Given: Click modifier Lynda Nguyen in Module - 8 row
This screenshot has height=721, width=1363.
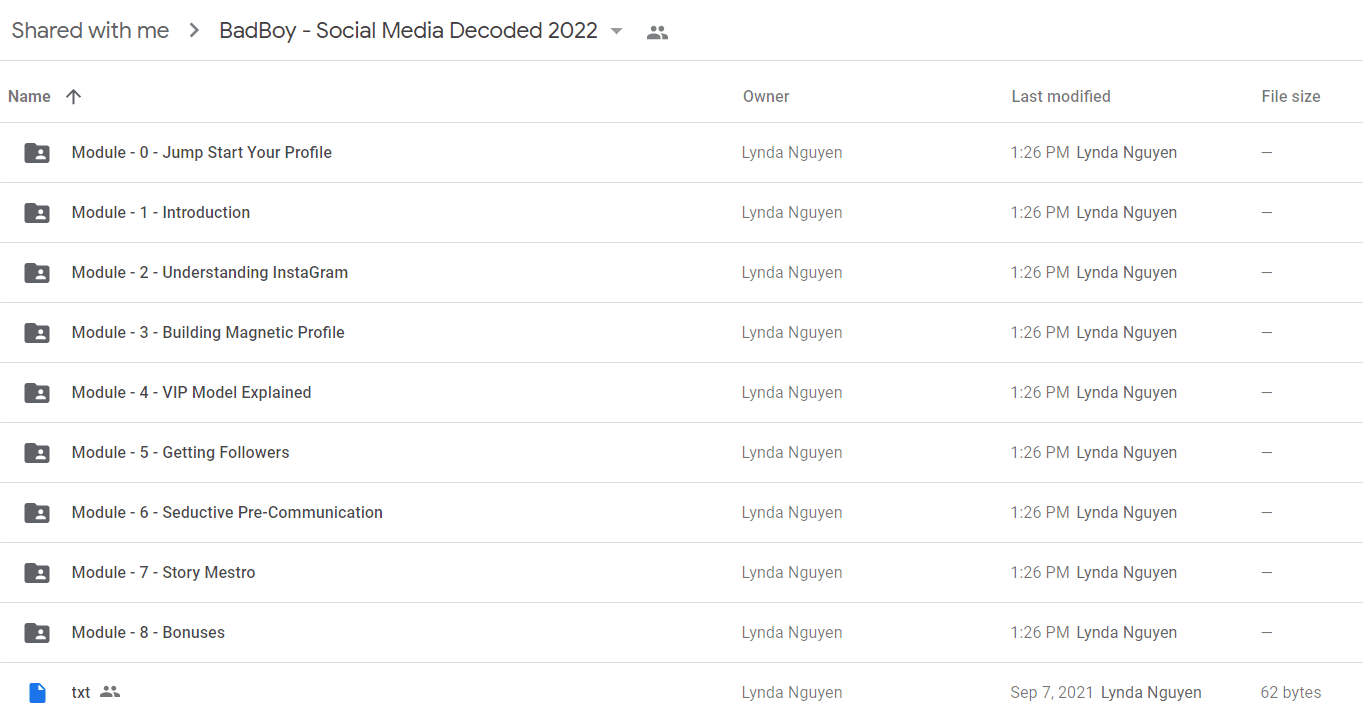Looking at the screenshot, I should click(1127, 633).
